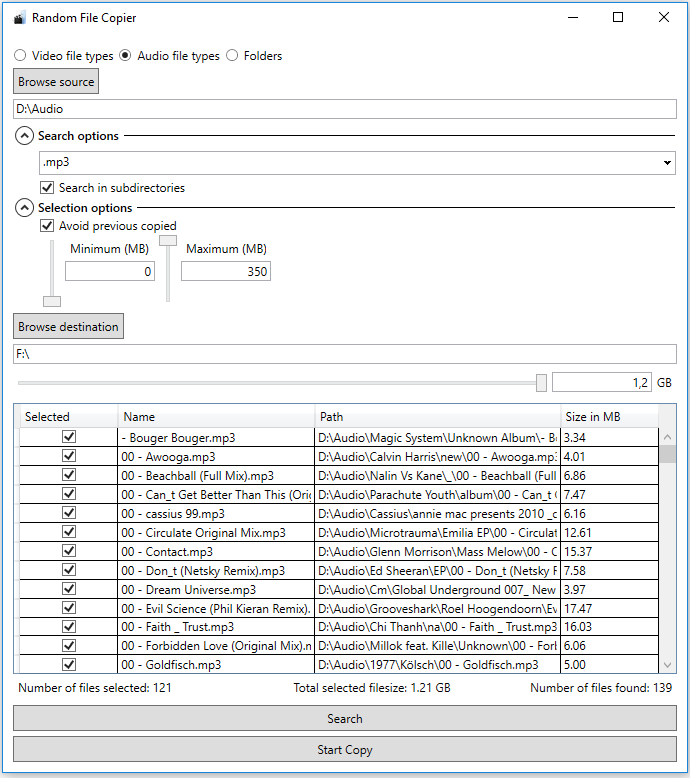Uncheck the Evil Science row checkbox

point(69,608)
